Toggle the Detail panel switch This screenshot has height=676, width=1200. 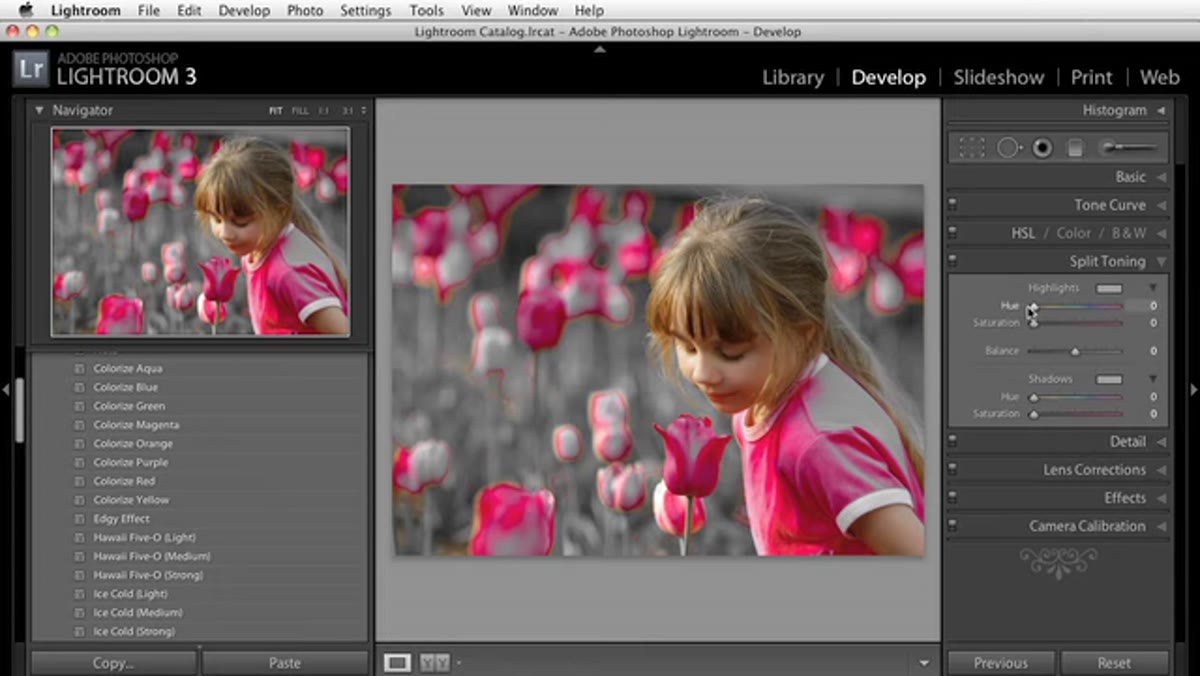tap(953, 441)
